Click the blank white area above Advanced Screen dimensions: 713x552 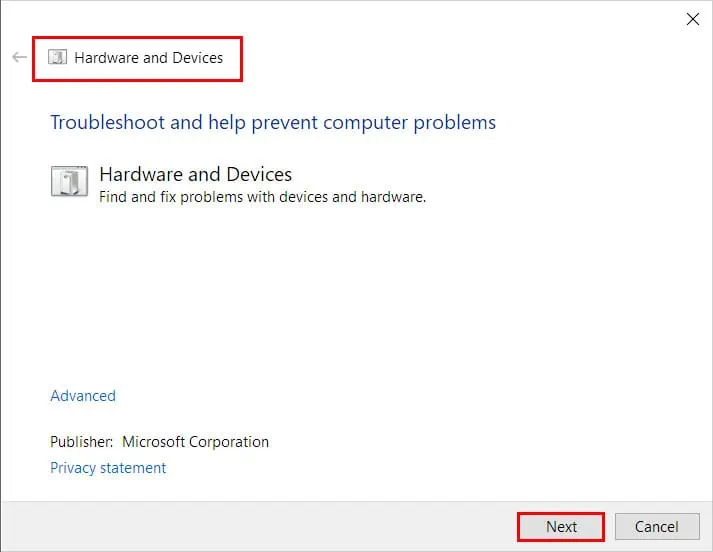click(x=355, y=296)
